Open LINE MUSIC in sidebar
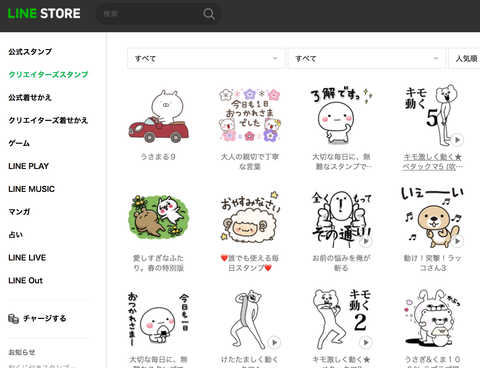 tap(31, 189)
